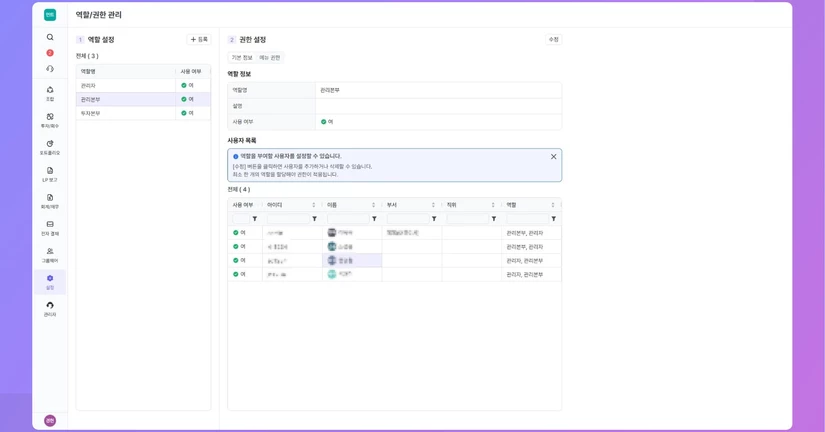Click the 수정 button in 권한 설정
The width and height of the screenshot is (825, 432).
[554, 39]
